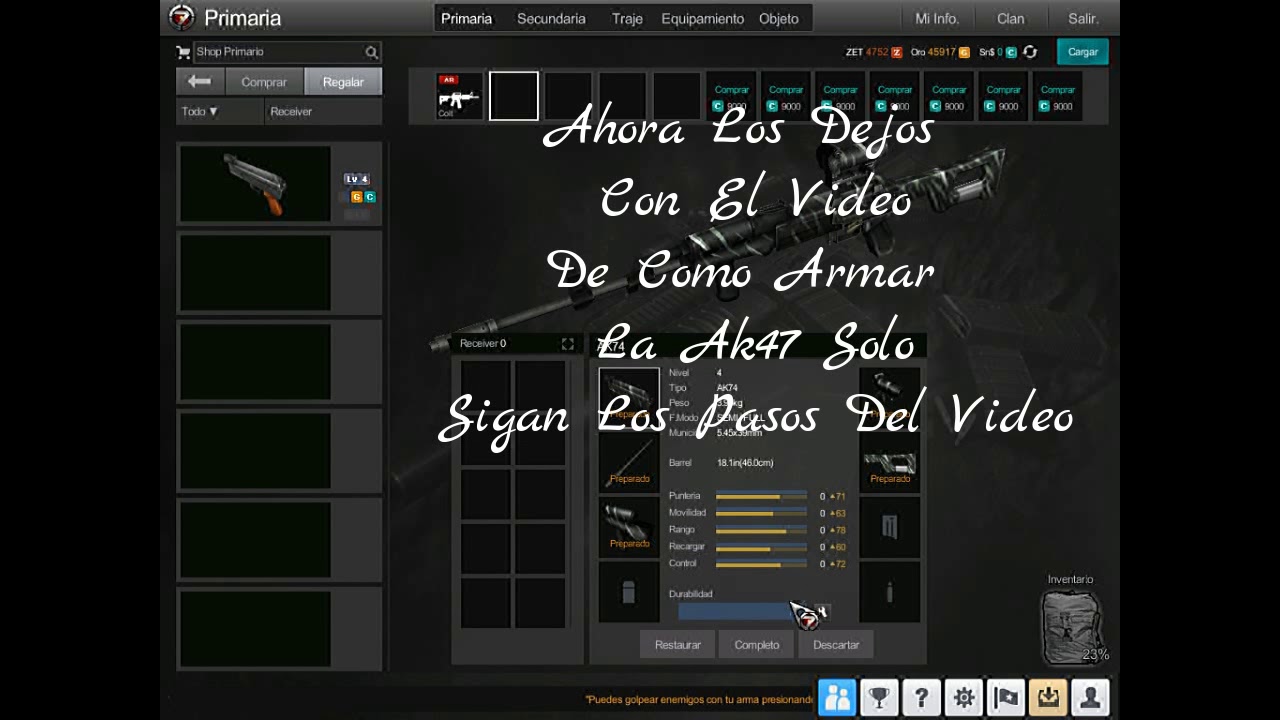The height and width of the screenshot is (720, 1280).
Task: Click the 5.45x39mm ammunition value
Action: click(739, 433)
